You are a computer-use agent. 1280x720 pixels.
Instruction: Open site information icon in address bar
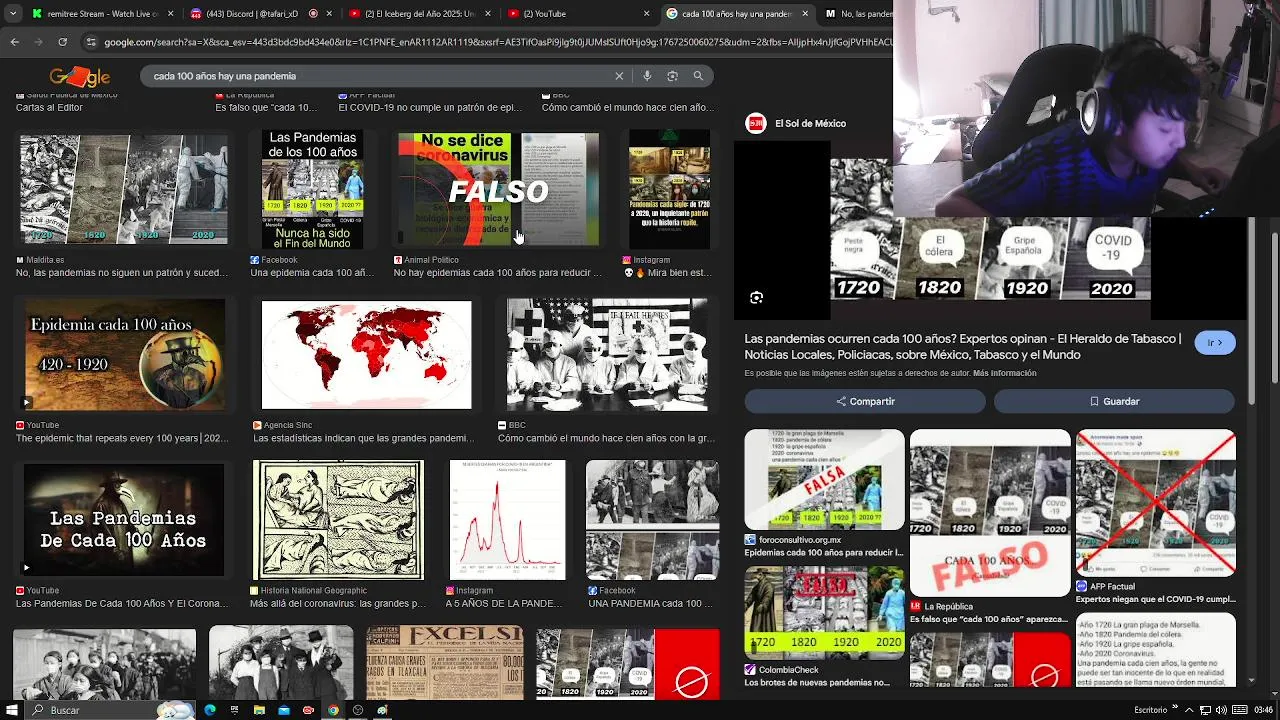(91, 42)
